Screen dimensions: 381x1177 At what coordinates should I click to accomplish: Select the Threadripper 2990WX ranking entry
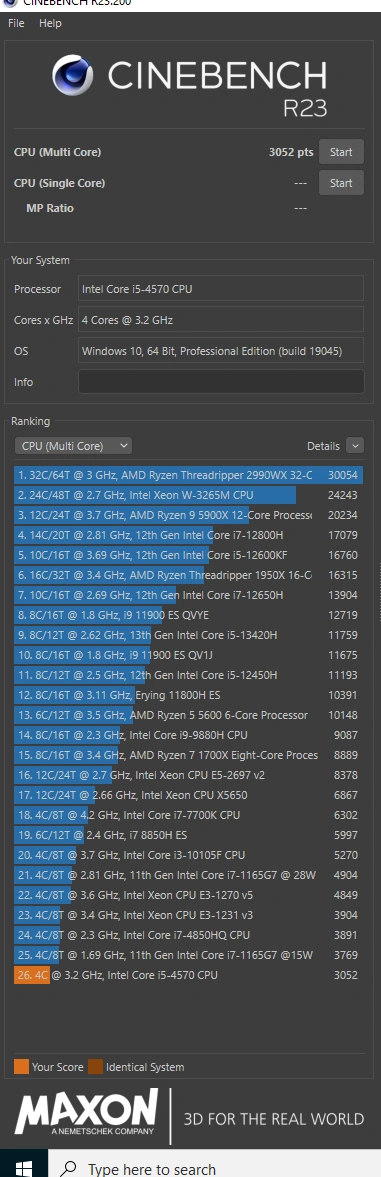188,475
